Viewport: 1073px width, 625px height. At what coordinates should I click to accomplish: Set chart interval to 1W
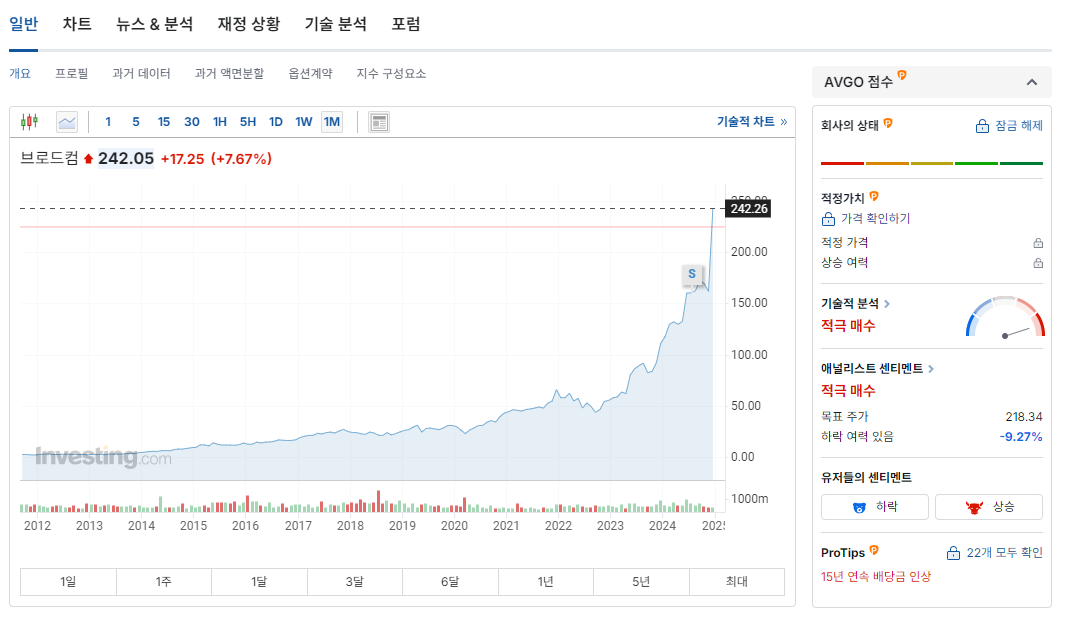click(304, 122)
